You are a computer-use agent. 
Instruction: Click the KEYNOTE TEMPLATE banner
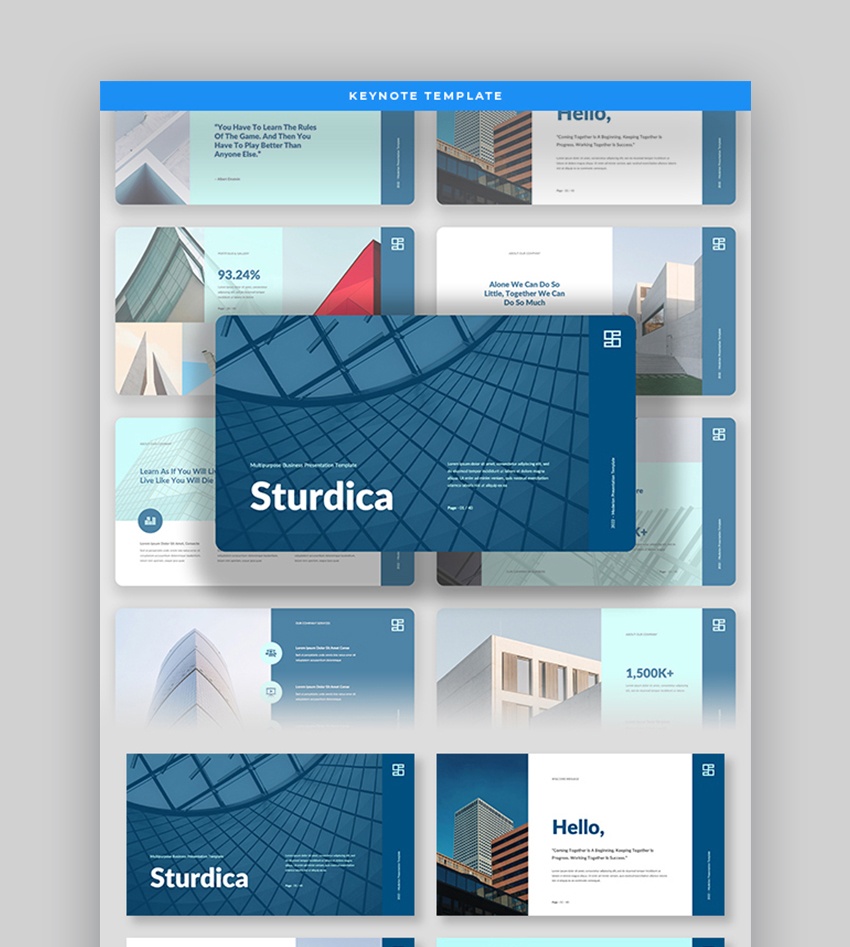pyautogui.click(x=425, y=95)
